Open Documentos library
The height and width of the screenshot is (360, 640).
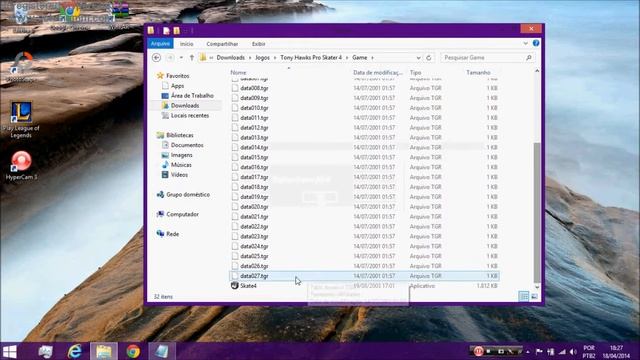point(187,145)
